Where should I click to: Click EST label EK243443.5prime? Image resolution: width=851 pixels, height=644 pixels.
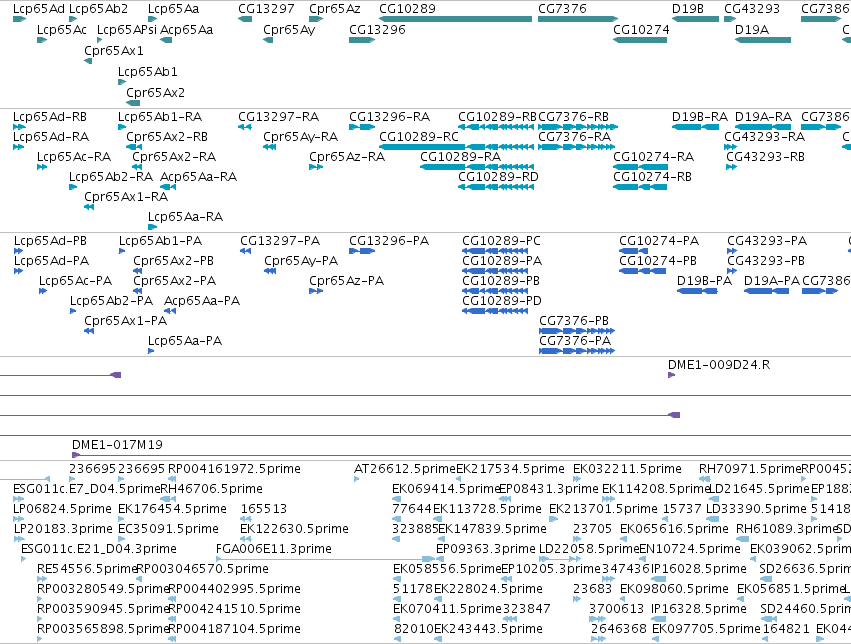[x=488, y=629]
